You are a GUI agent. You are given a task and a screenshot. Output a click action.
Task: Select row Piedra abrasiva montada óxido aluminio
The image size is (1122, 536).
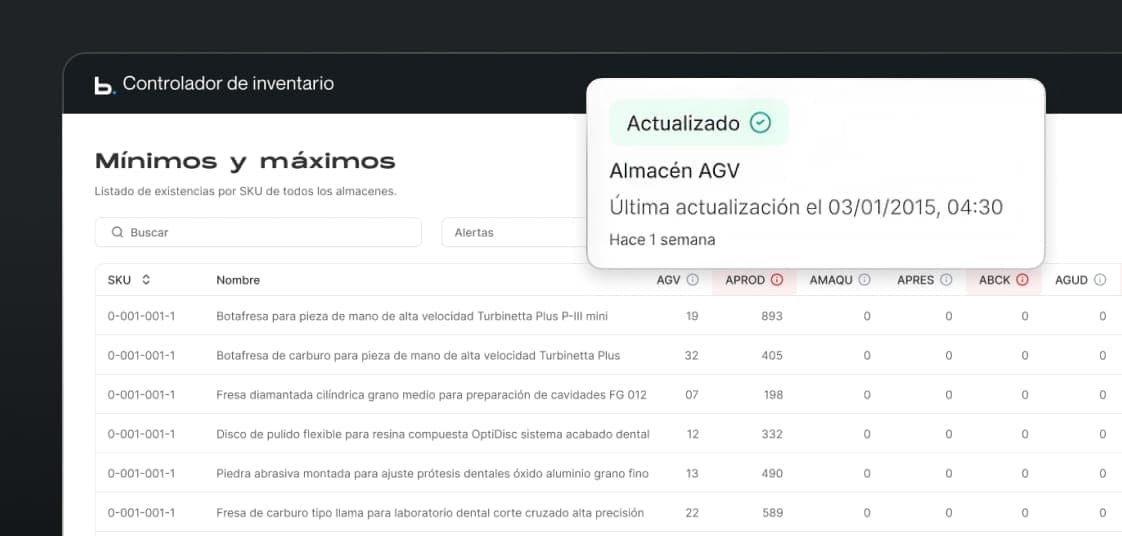pyautogui.click(x=608, y=473)
